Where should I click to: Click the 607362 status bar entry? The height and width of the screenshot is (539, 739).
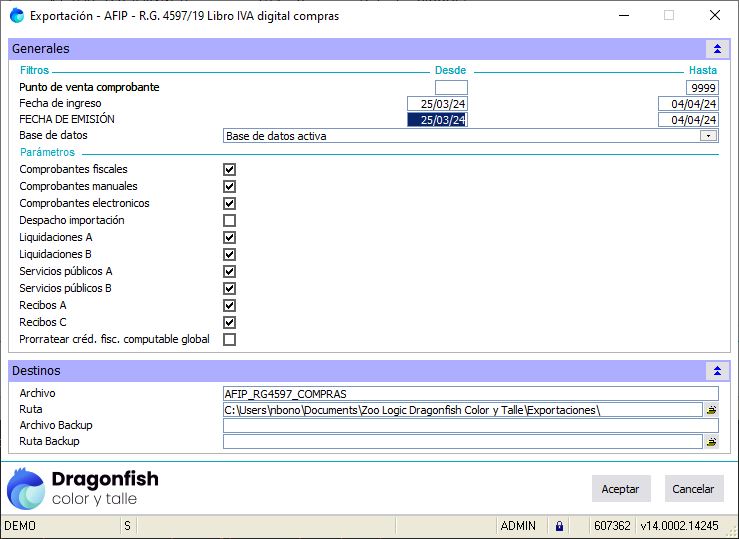pos(612,526)
